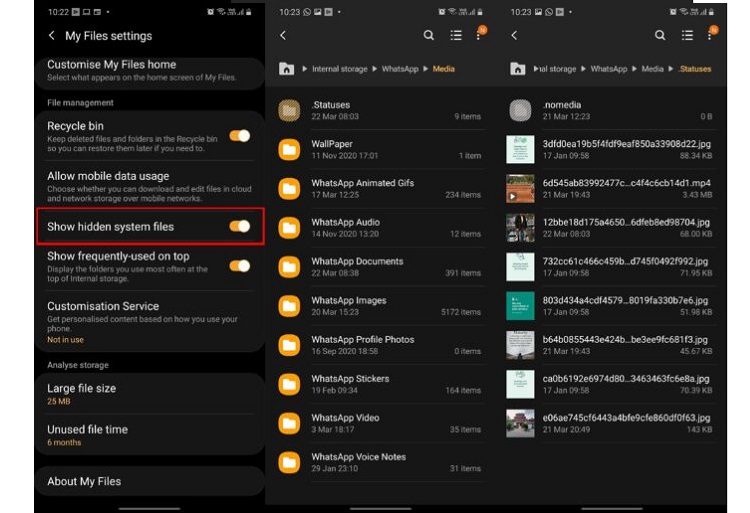The height and width of the screenshot is (513, 750).
Task: Open the 6d545ab83992477c mp4 video thumbnail
Action: coord(520,188)
